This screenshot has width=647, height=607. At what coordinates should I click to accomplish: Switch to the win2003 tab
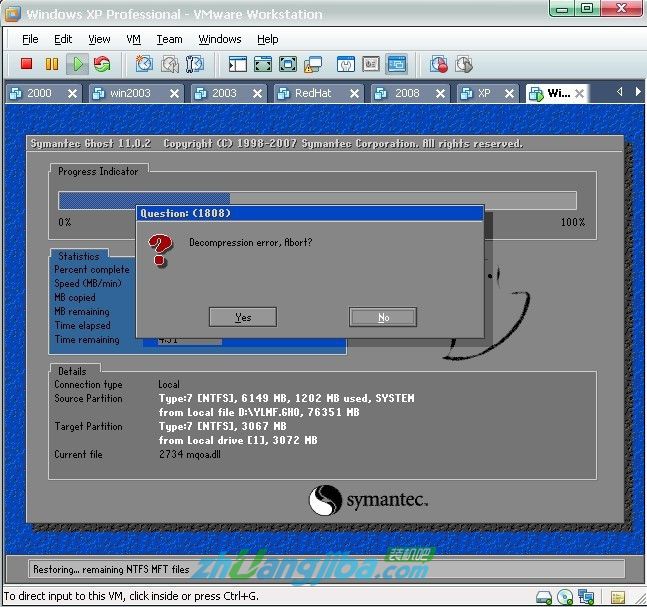pos(129,93)
